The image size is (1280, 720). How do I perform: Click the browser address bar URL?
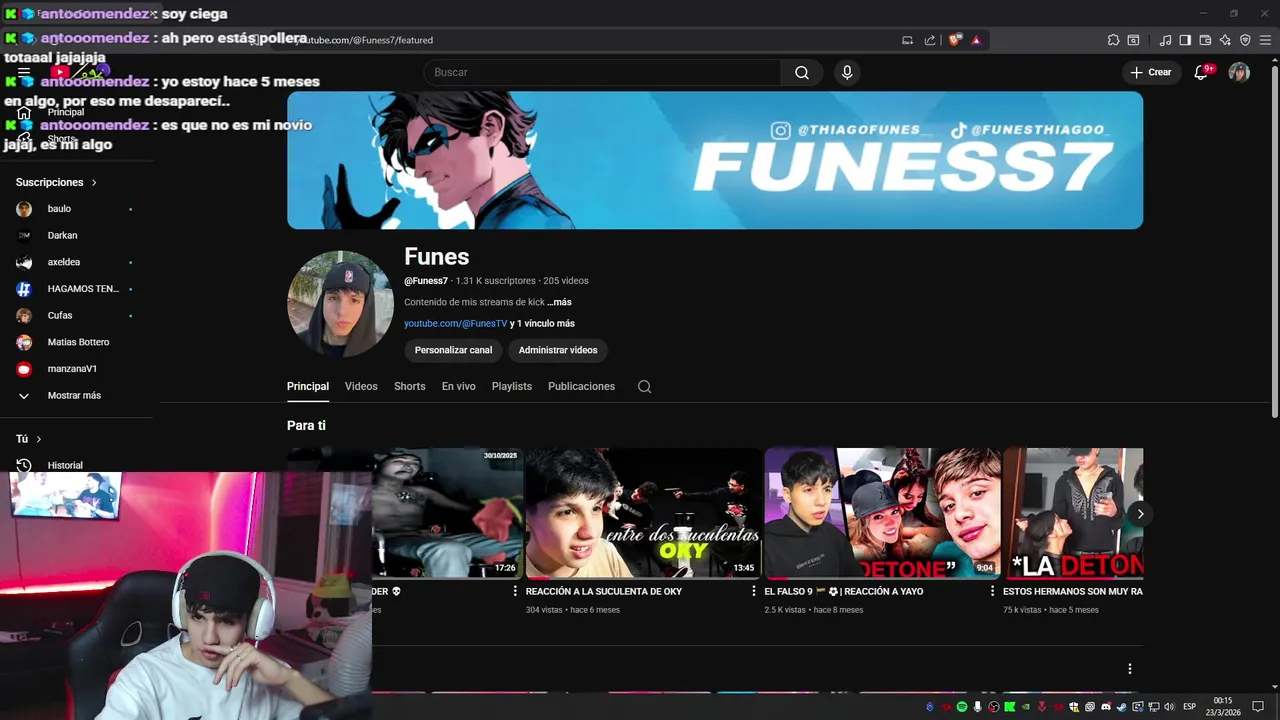pos(366,40)
